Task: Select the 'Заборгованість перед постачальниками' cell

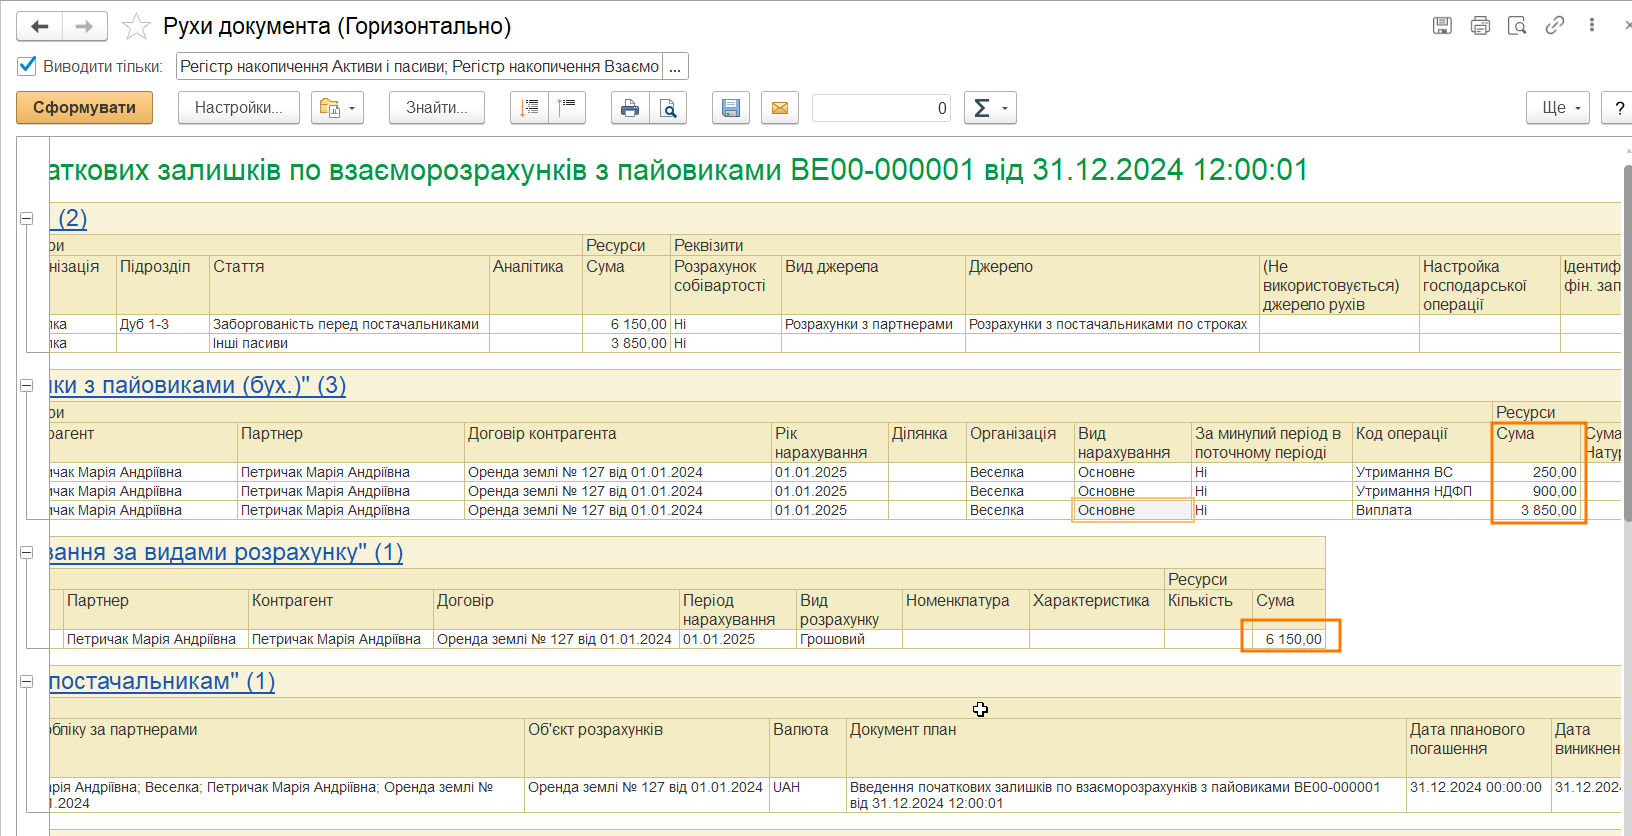Action: tap(349, 324)
